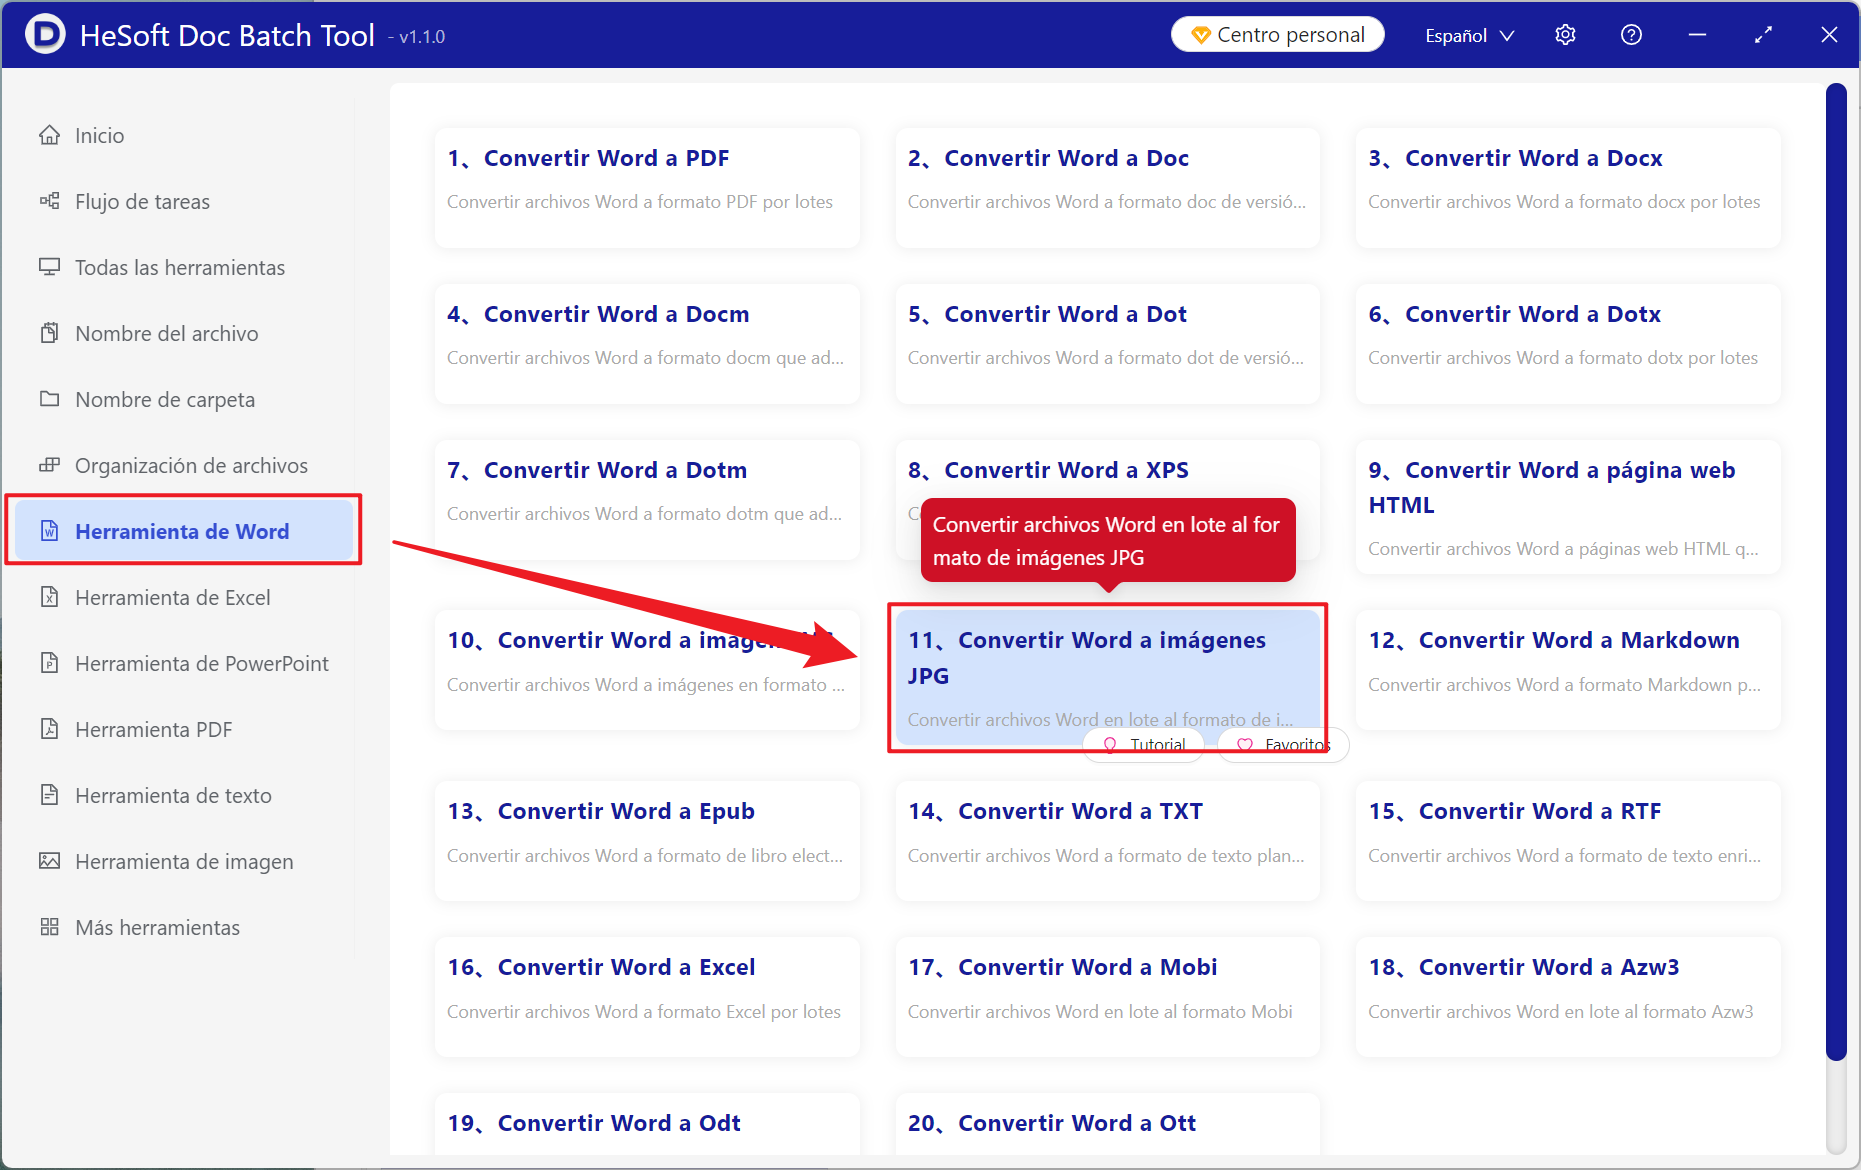Click the vertical scrollbar thumb
Screen dimensions: 1861x1170
[x=1836, y=571]
